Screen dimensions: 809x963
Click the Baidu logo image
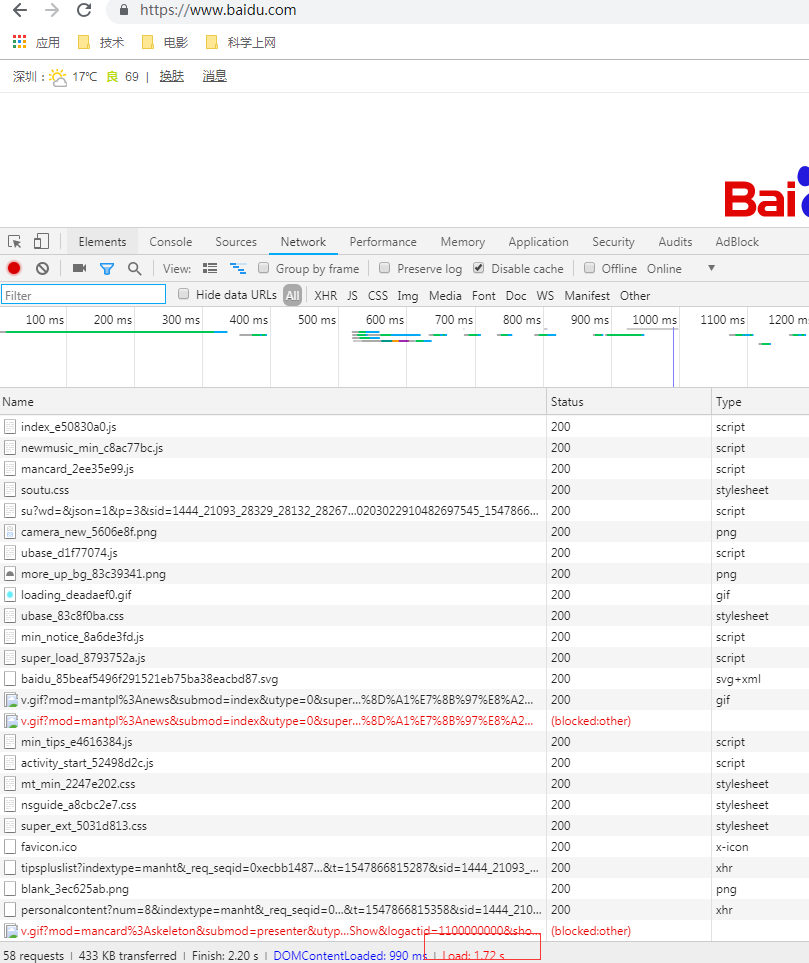pyautogui.click(x=767, y=192)
